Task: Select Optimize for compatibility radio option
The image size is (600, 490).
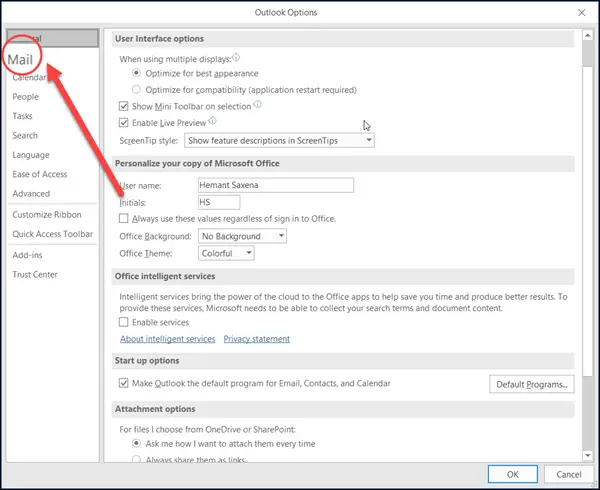Action: pyautogui.click(x=138, y=89)
